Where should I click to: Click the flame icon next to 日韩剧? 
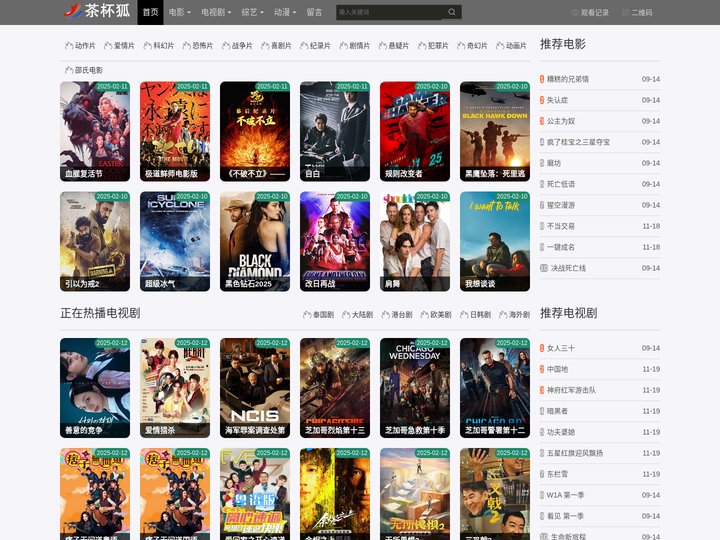tap(464, 315)
